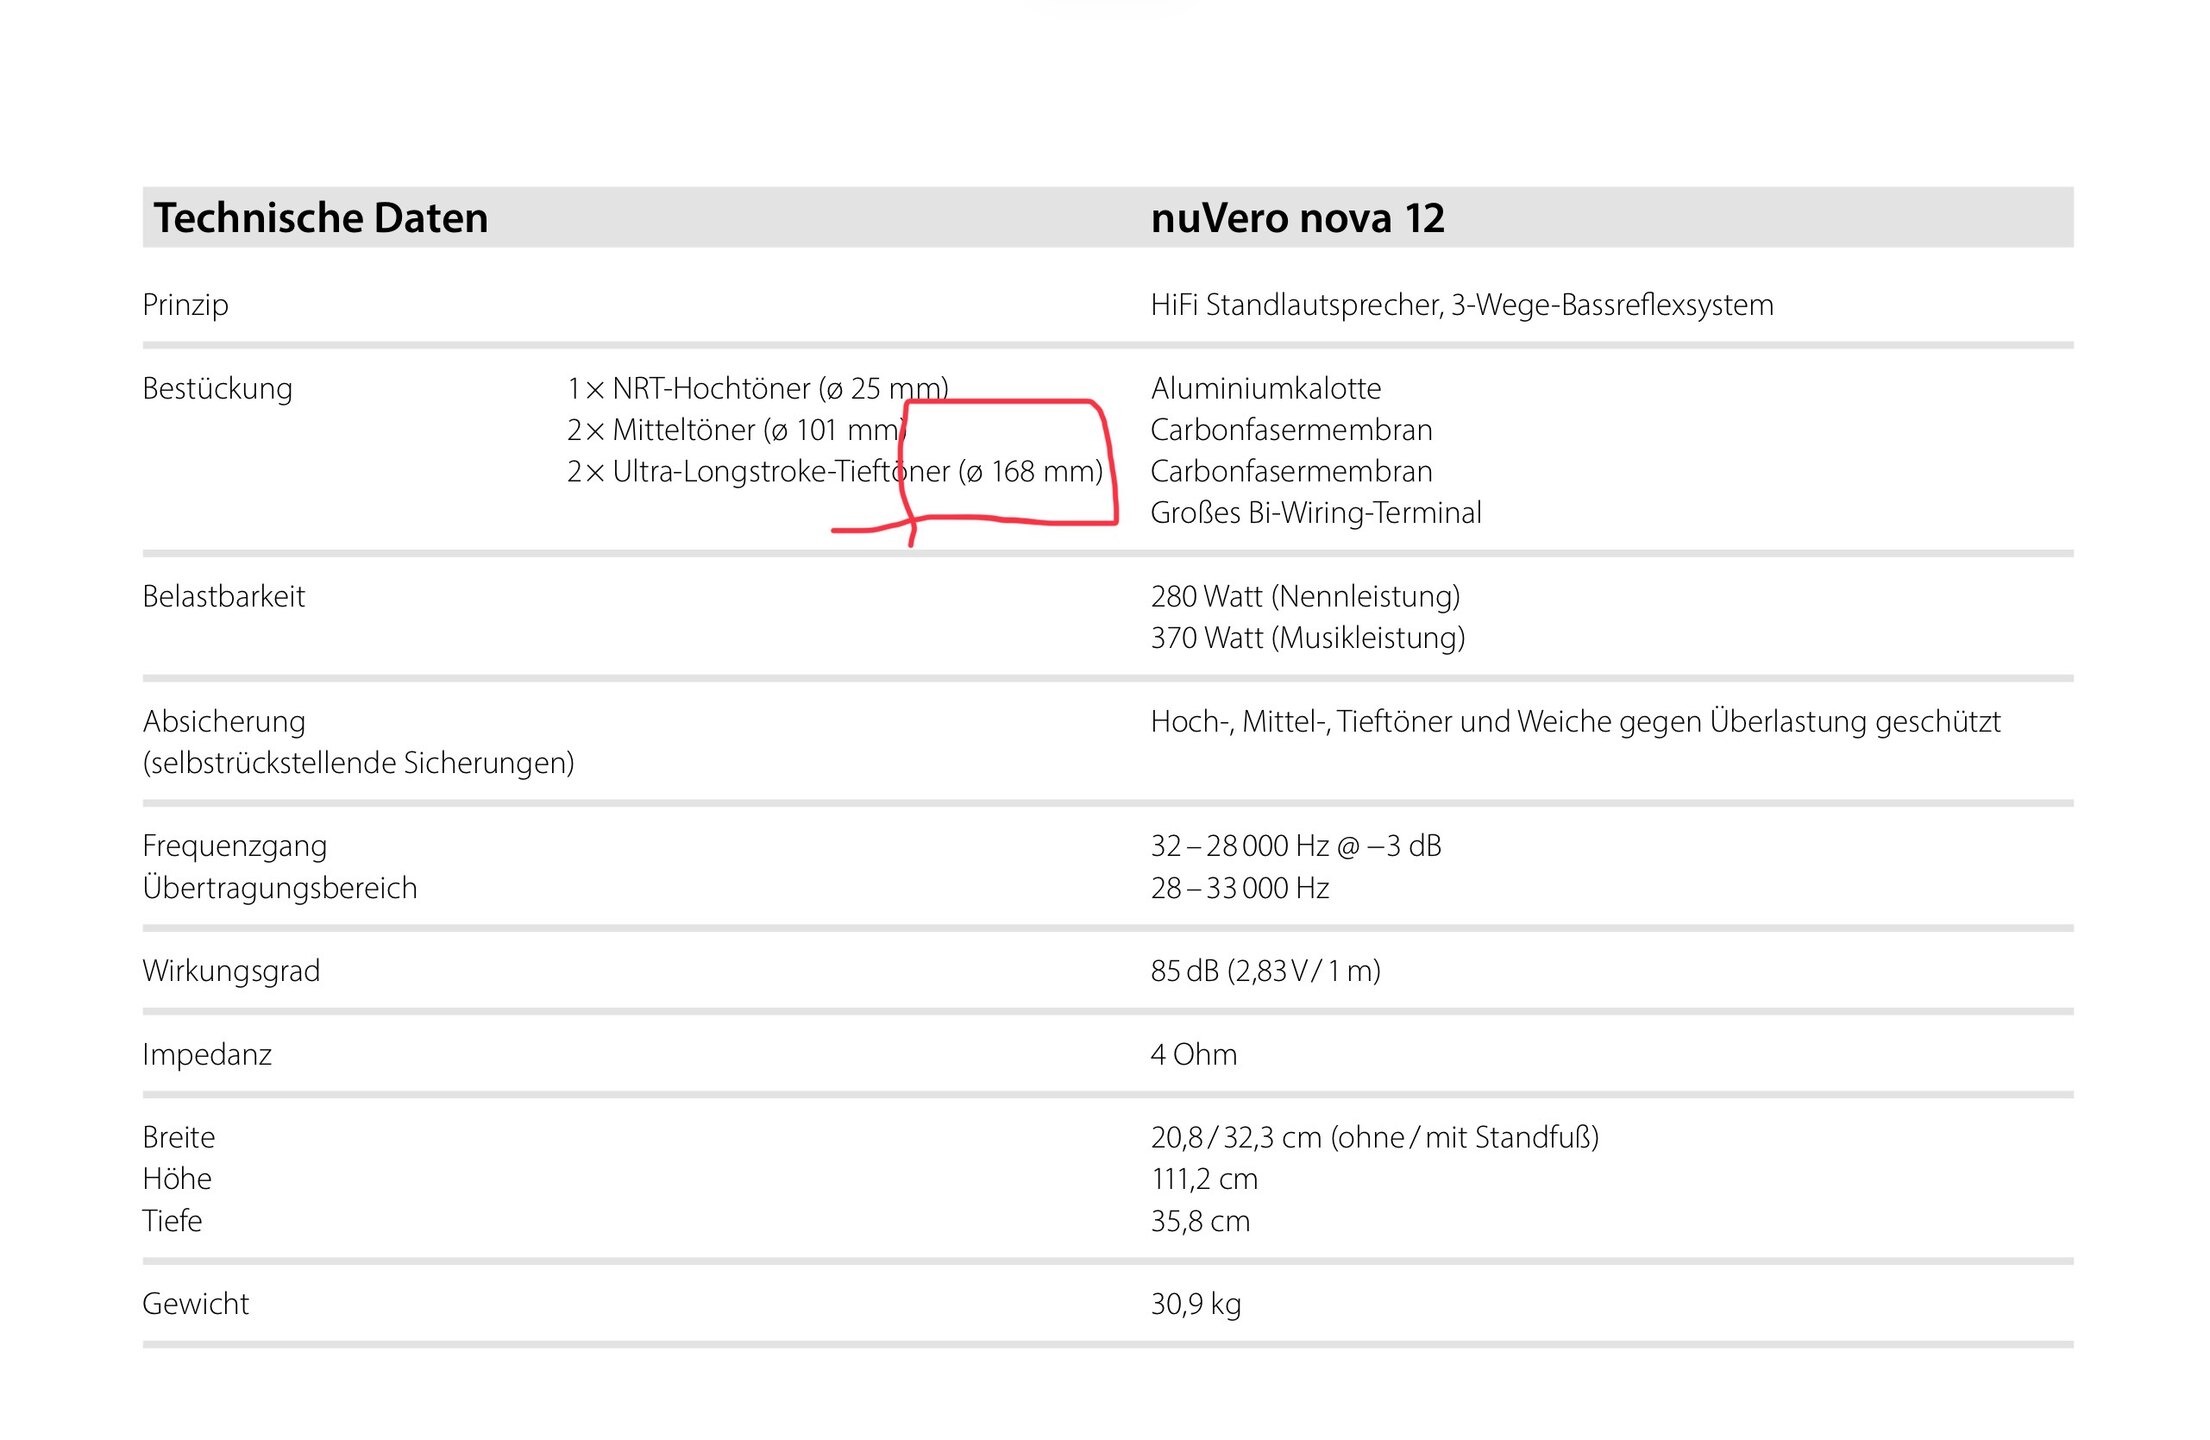2210x1440 pixels.
Task: Click the 'Aluminiumkalotte' text
Action: point(1265,388)
